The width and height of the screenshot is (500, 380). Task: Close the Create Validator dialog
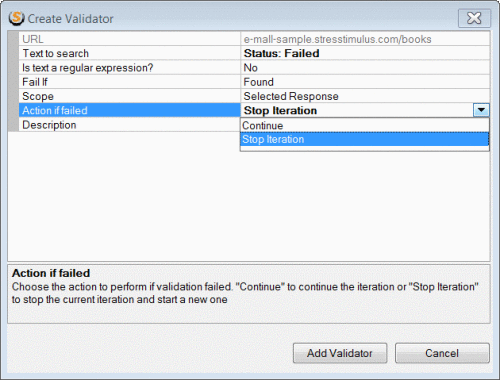point(474,18)
